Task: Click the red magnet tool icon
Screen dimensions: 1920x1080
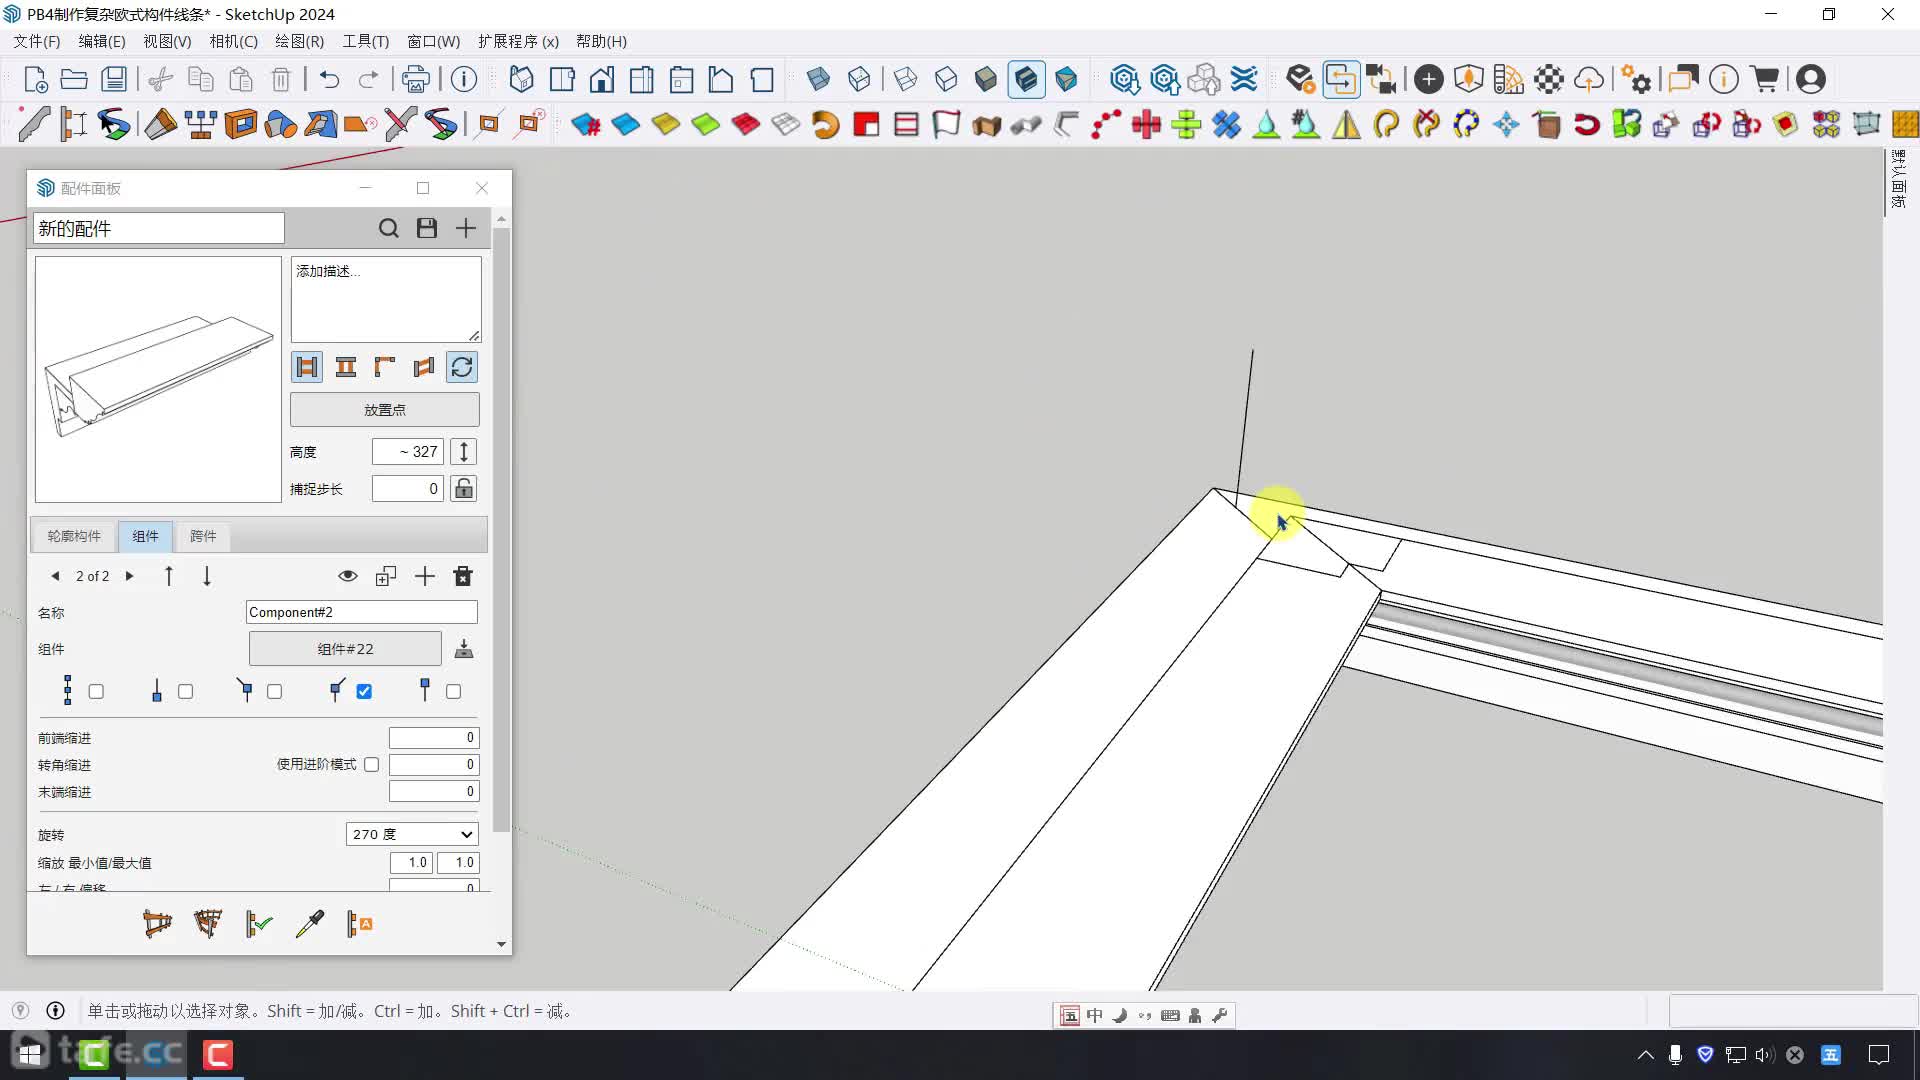Action: (1587, 124)
